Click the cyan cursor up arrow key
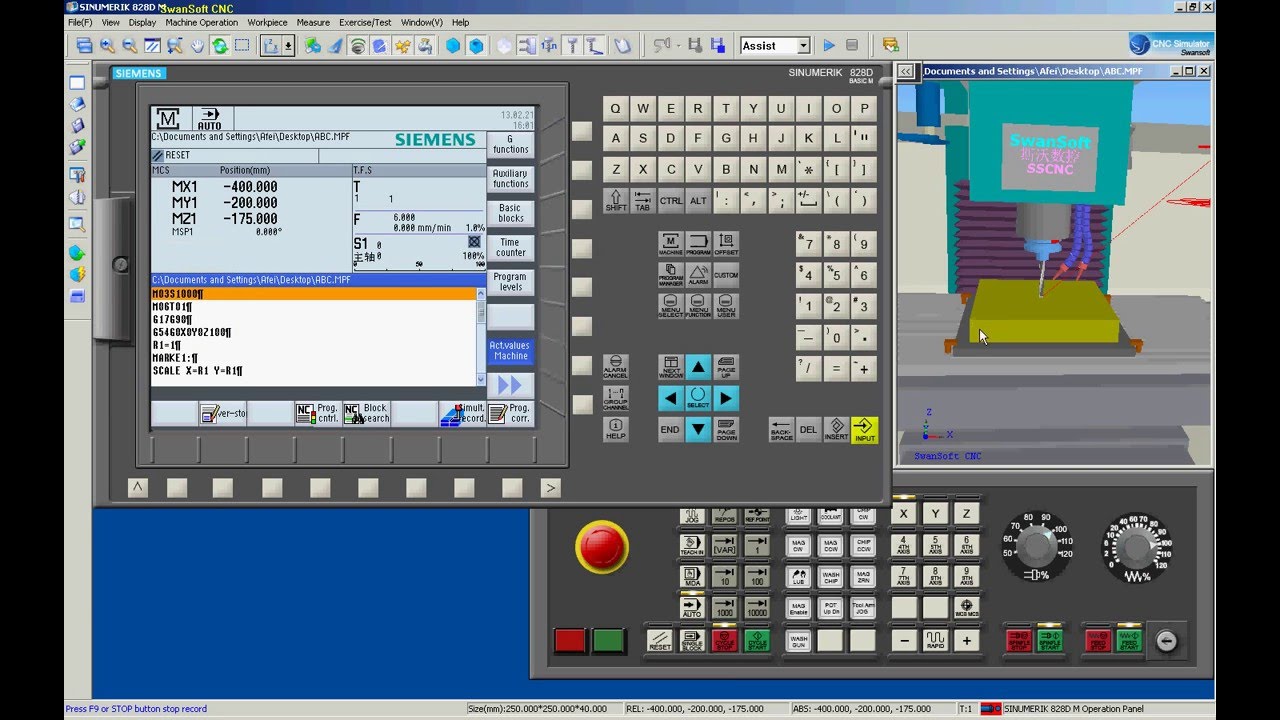Viewport: 1280px width, 720px height. [698, 367]
